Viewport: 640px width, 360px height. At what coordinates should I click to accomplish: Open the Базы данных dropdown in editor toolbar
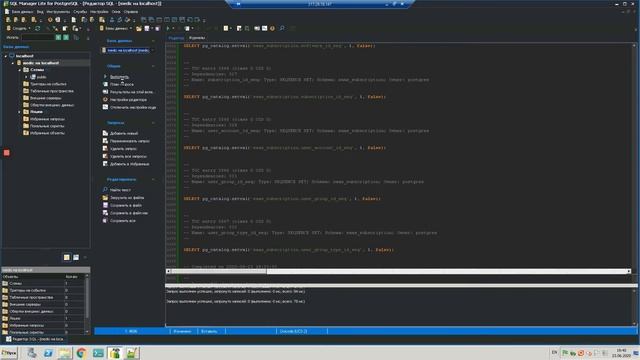[116, 29]
